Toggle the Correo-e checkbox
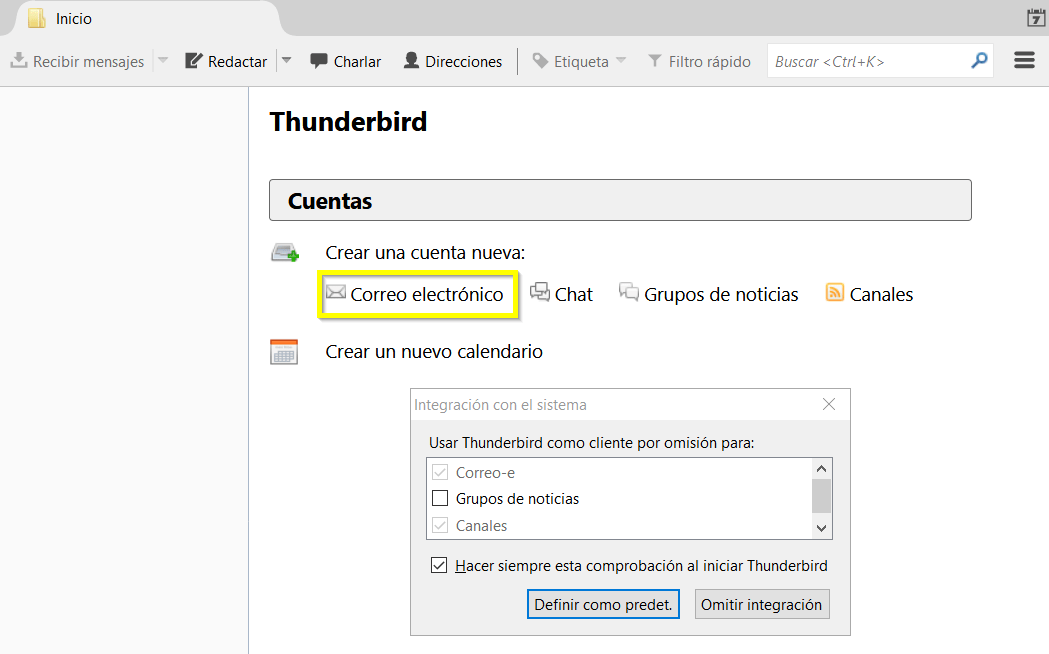This screenshot has width=1049, height=654. 440,472
